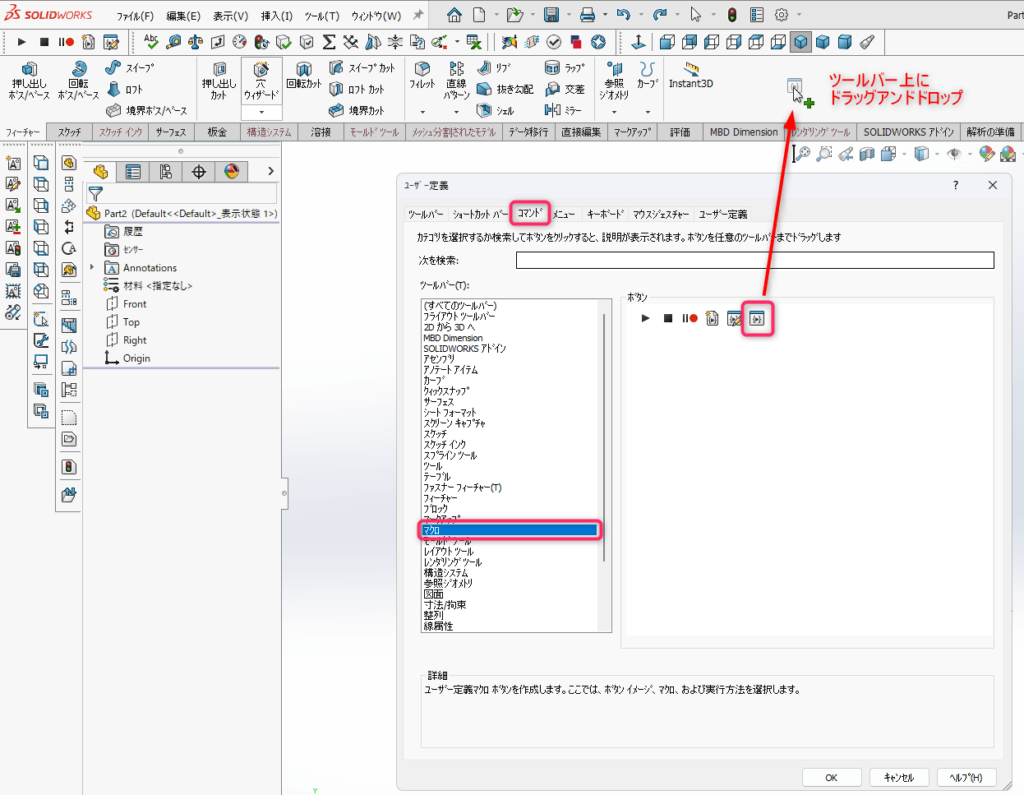Select the Instant3D ruler icon

(691, 68)
